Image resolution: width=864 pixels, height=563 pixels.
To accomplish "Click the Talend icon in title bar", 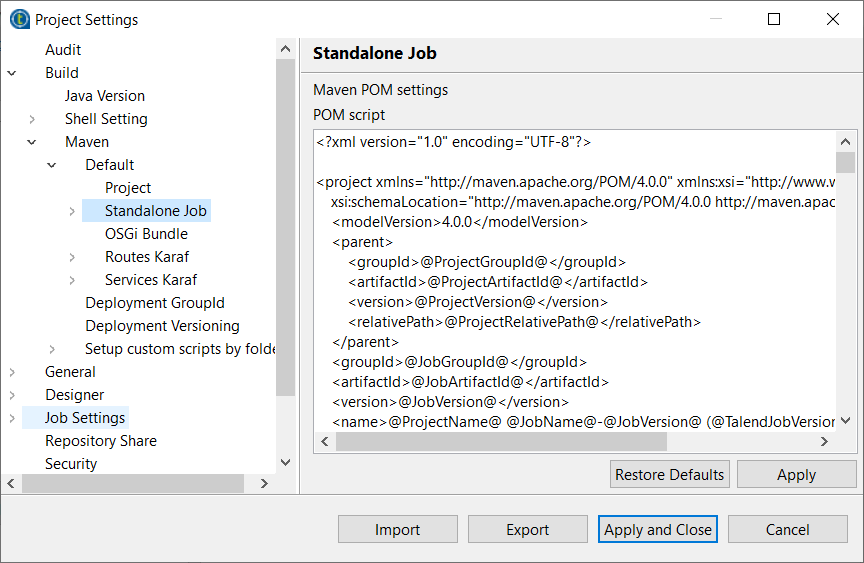I will pos(19,19).
